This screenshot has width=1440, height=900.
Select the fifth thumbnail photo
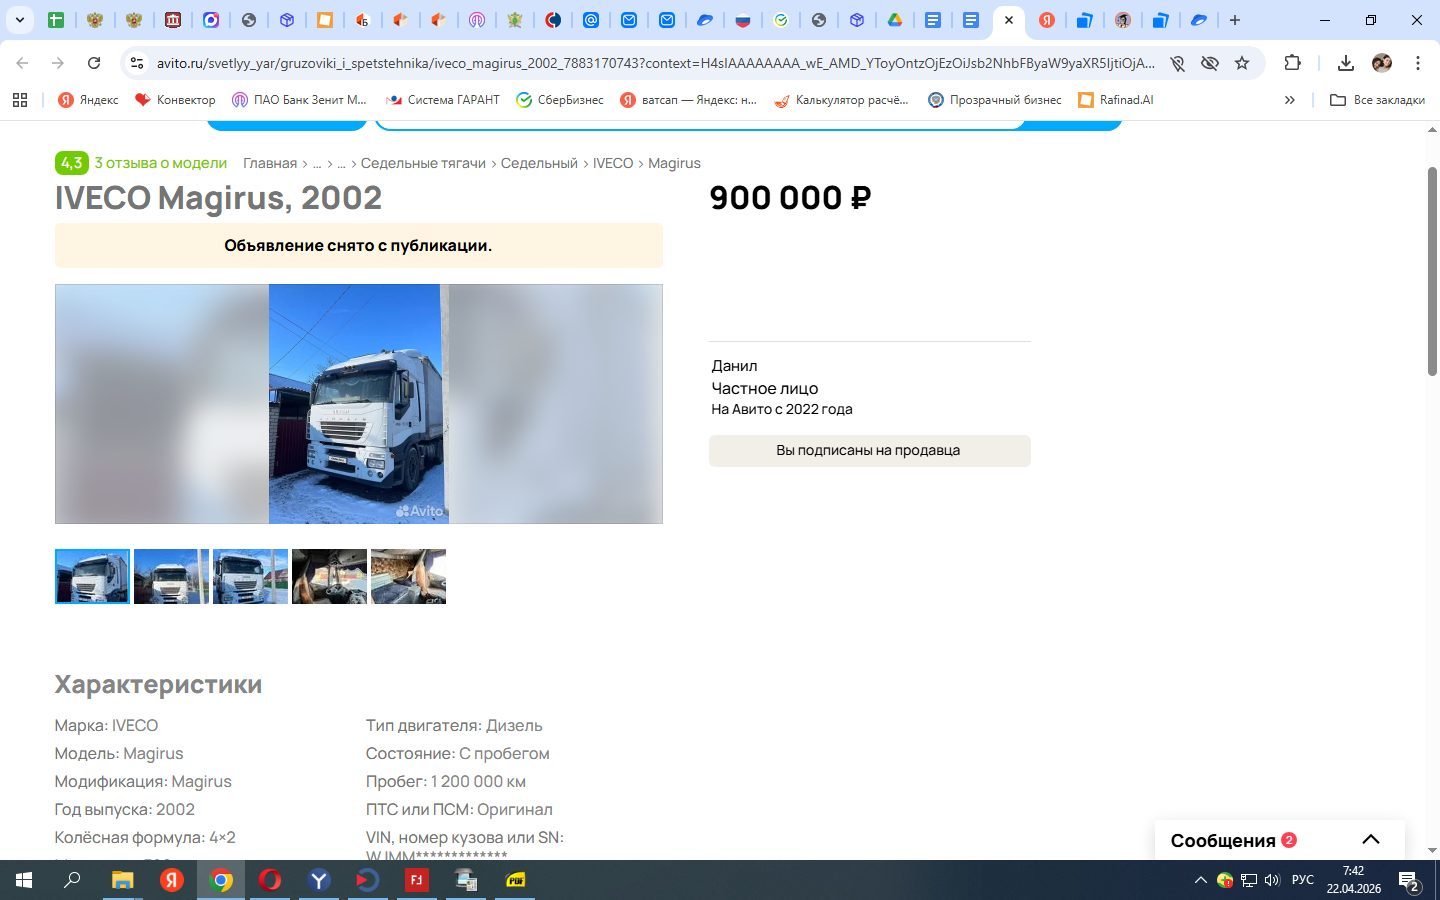[408, 576]
